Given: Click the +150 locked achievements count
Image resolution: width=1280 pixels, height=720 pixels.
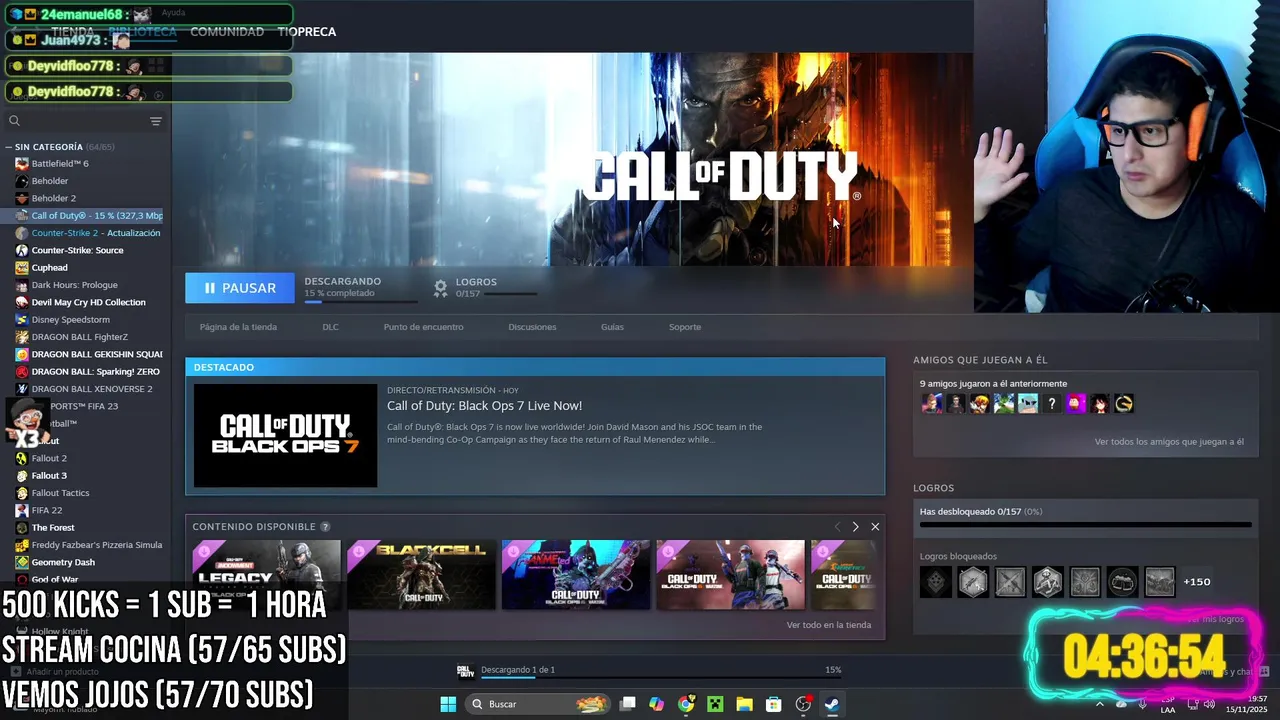Looking at the screenshot, I should tap(1197, 582).
